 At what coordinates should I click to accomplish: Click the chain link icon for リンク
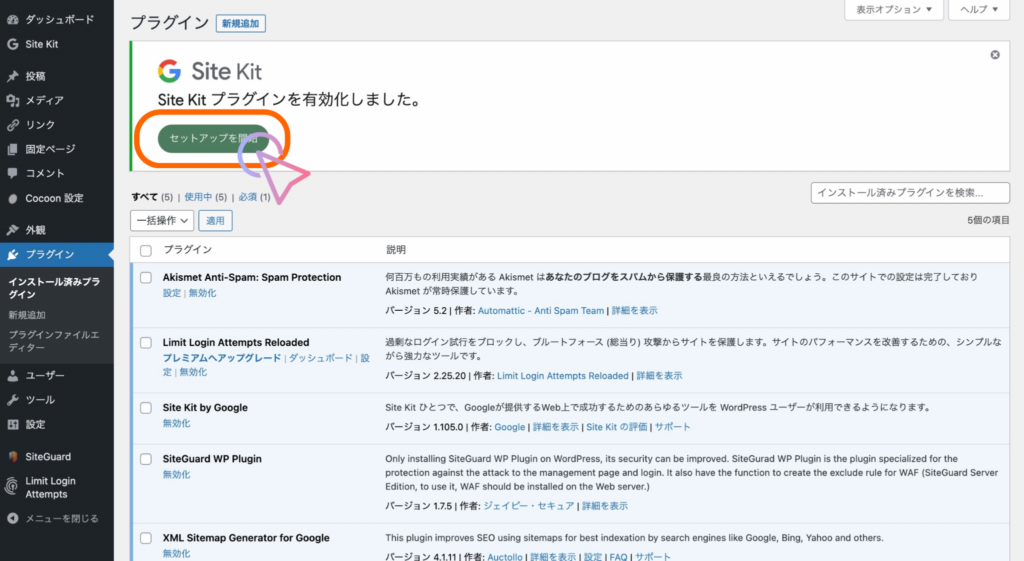(x=12, y=125)
